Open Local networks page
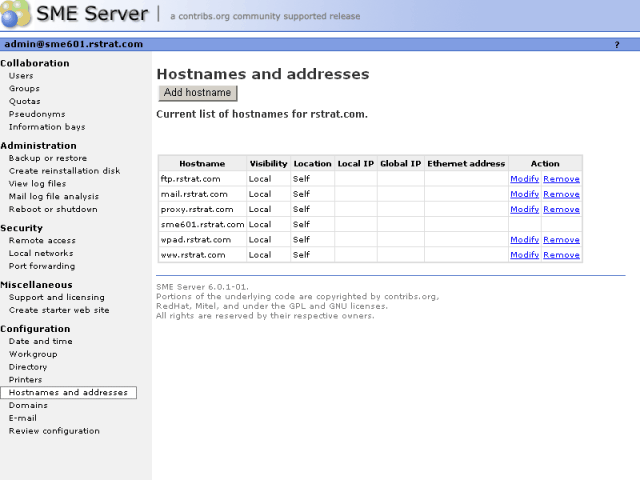Image resolution: width=640 pixels, height=480 pixels. pyautogui.click(x=41, y=253)
